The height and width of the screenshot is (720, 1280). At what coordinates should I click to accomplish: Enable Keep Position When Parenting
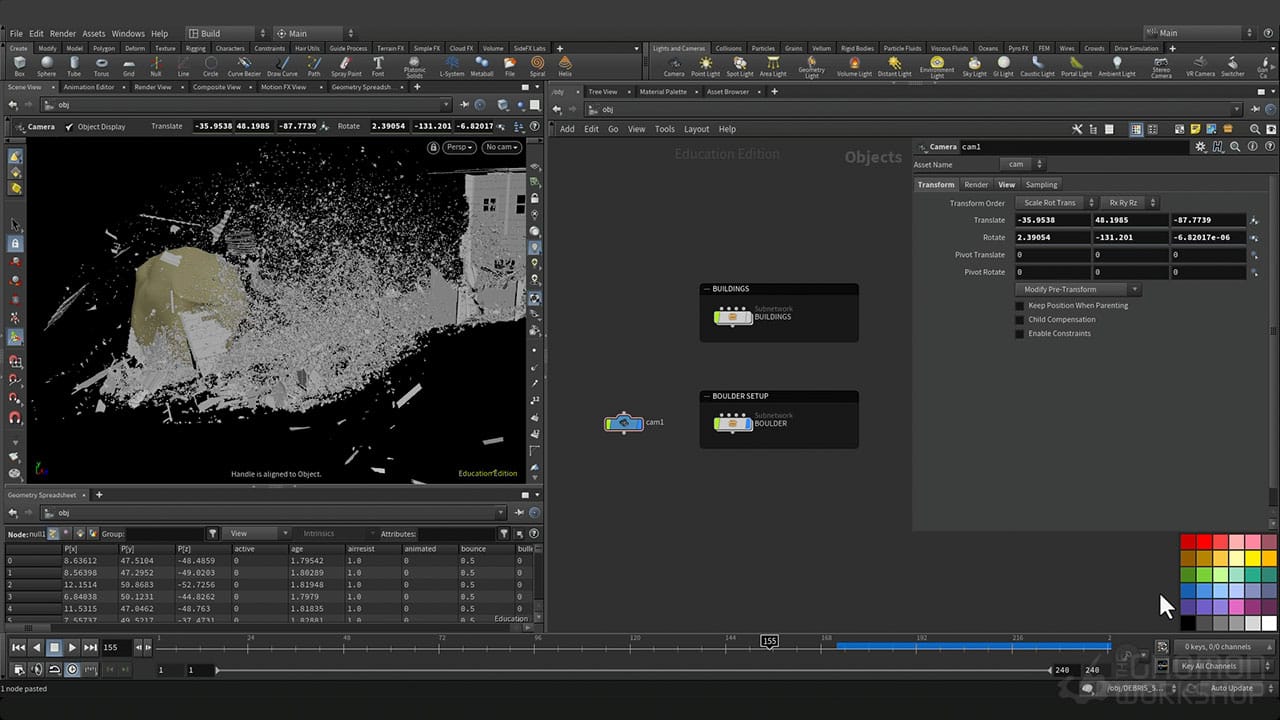[x=1019, y=305]
